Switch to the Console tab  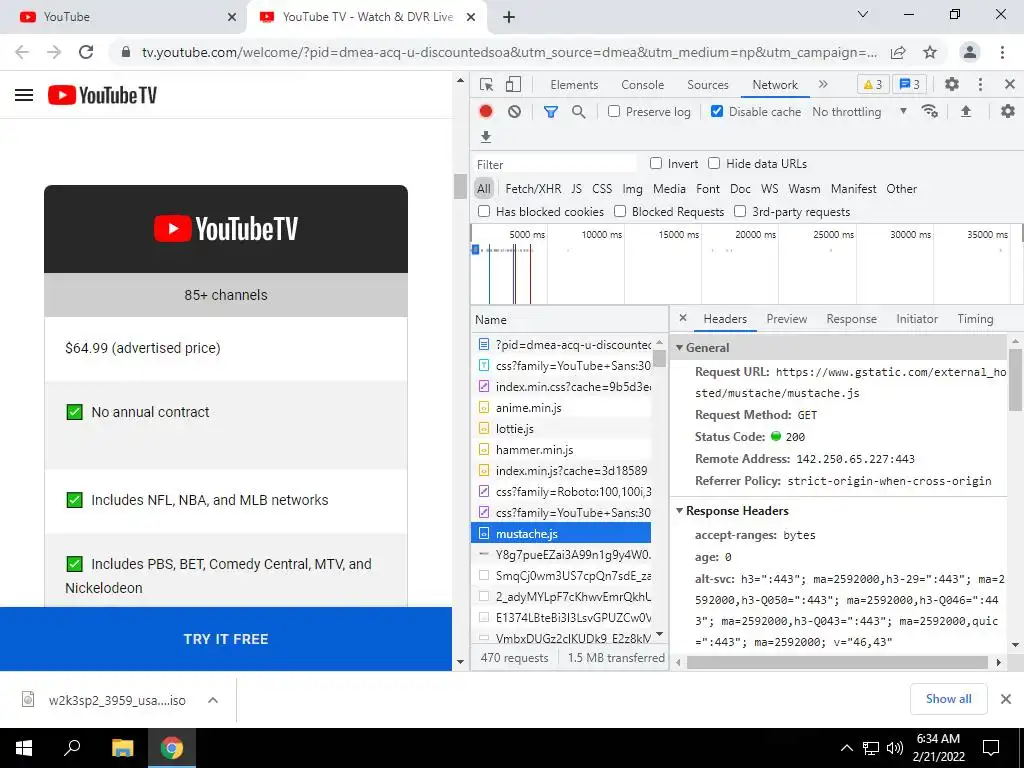click(643, 85)
